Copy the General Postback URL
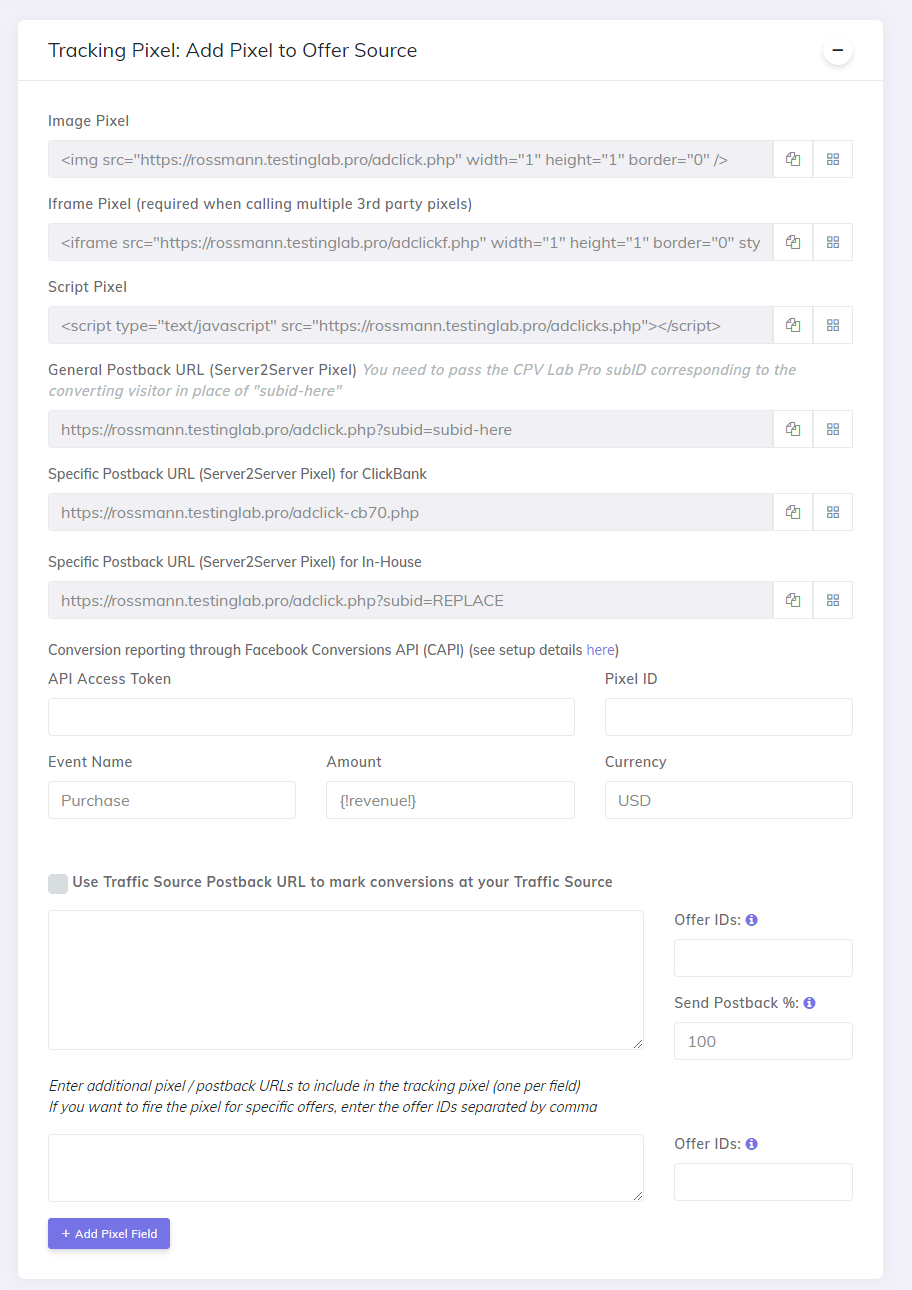The height and width of the screenshot is (1290, 912). tap(793, 429)
